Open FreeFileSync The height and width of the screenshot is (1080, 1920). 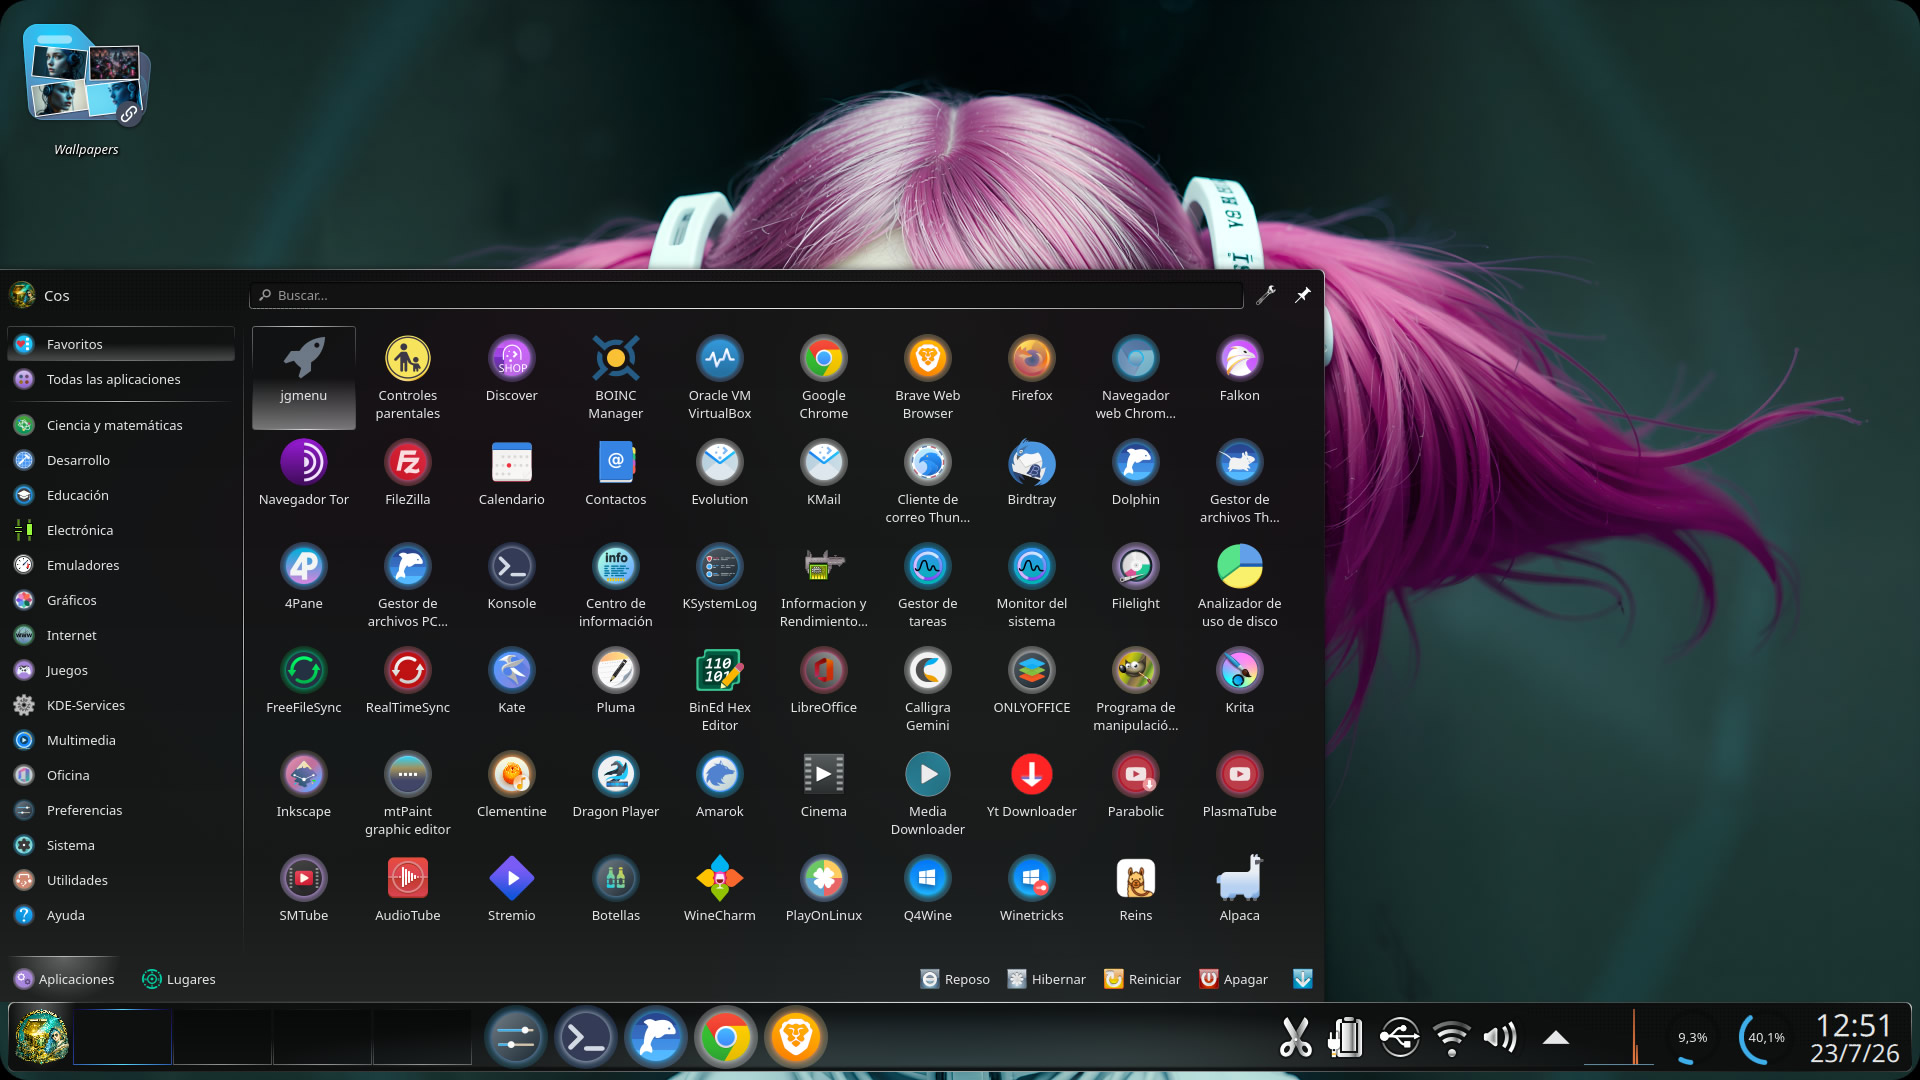pyautogui.click(x=304, y=680)
